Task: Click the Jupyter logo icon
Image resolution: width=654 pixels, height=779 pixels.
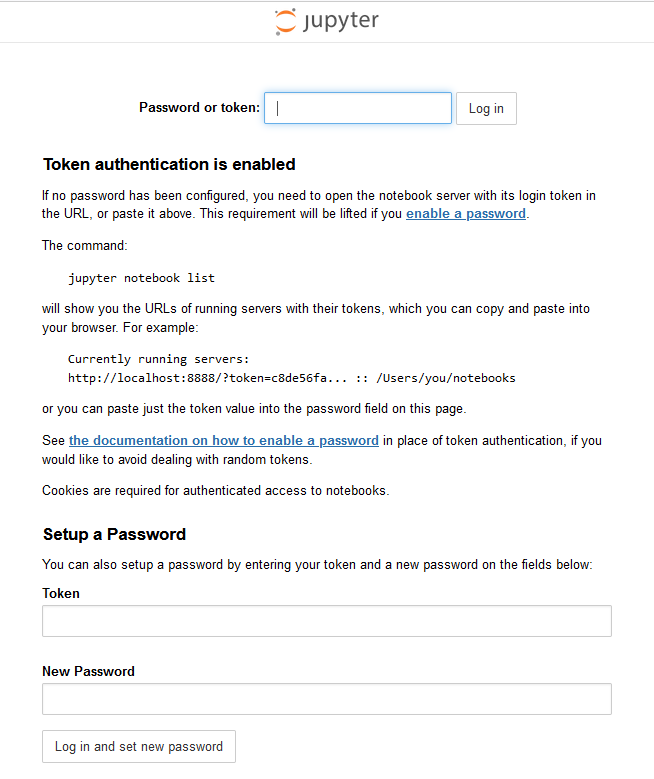Action: 286,21
